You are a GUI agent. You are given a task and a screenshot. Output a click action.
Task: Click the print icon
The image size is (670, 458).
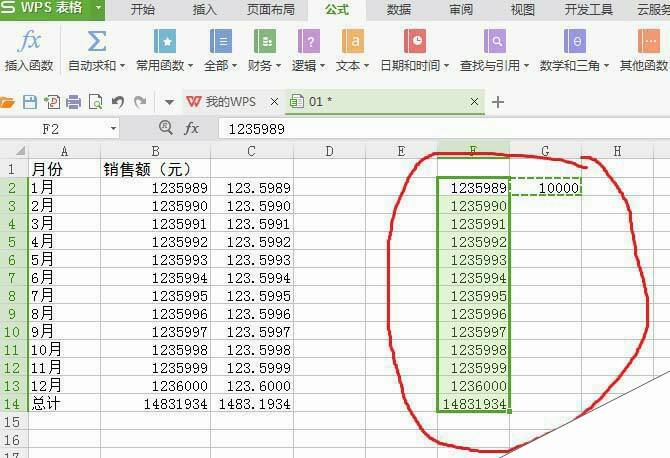(x=73, y=102)
